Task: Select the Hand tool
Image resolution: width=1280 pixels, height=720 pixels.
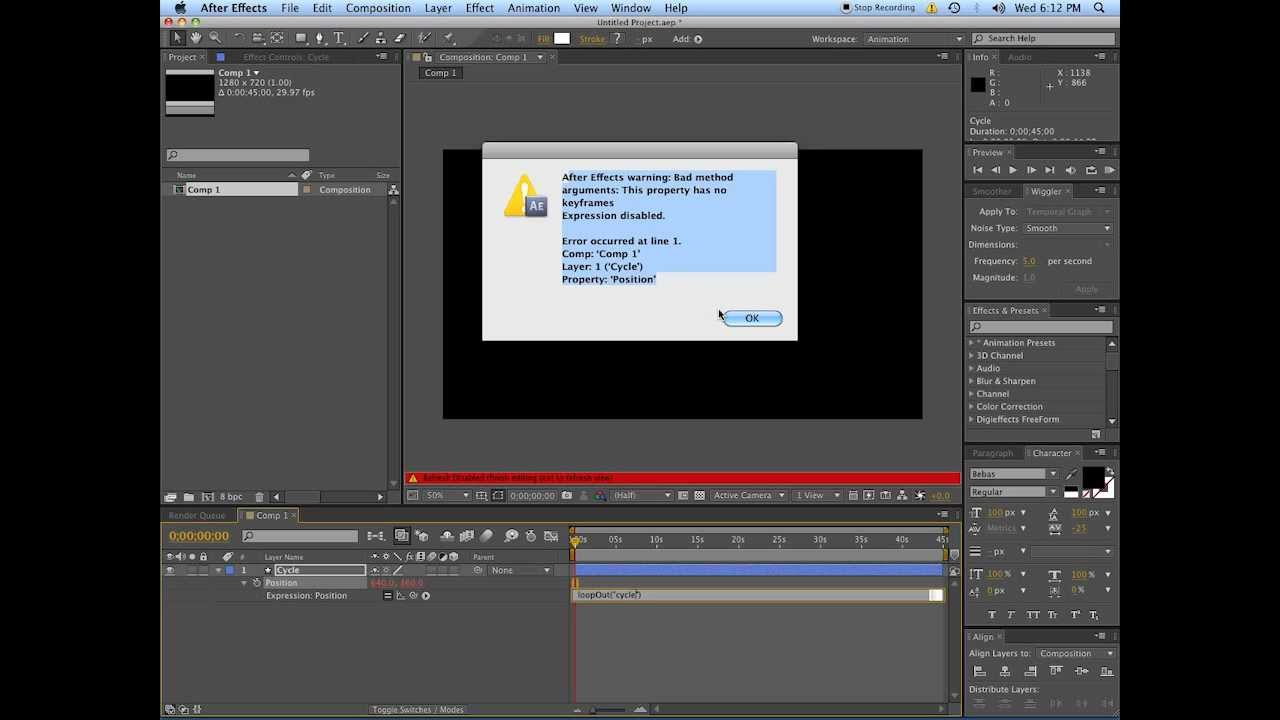Action: click(x=196, y=38)
